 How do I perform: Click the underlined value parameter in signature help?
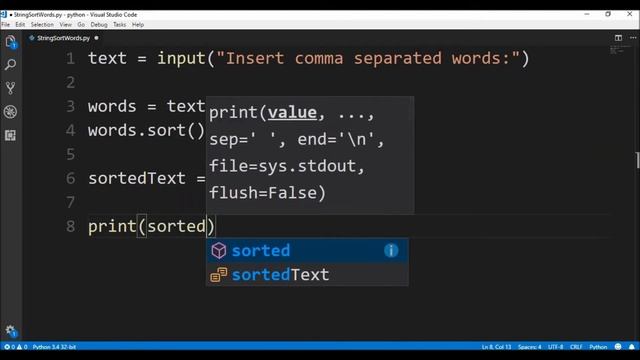pos(292,113)
